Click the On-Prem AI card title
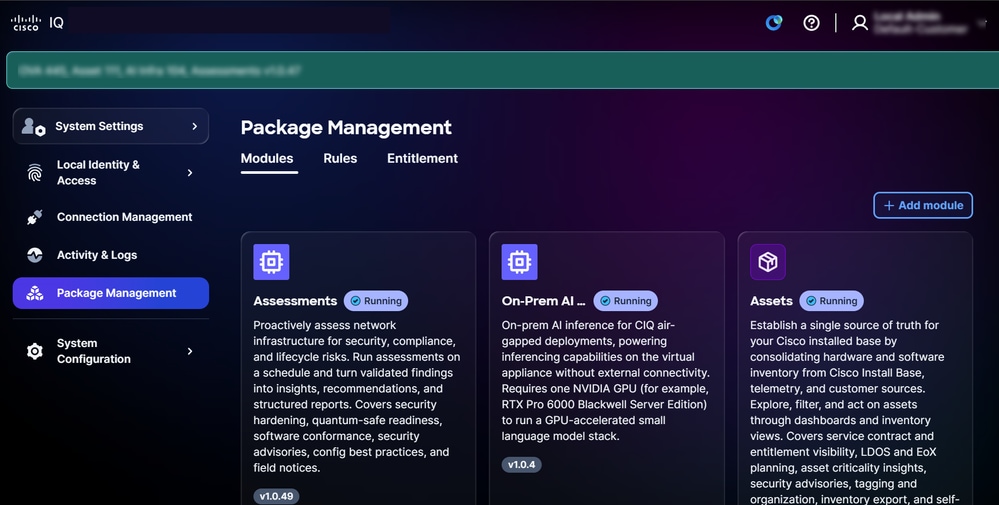The image size is (999, 505). pos(543,301)
